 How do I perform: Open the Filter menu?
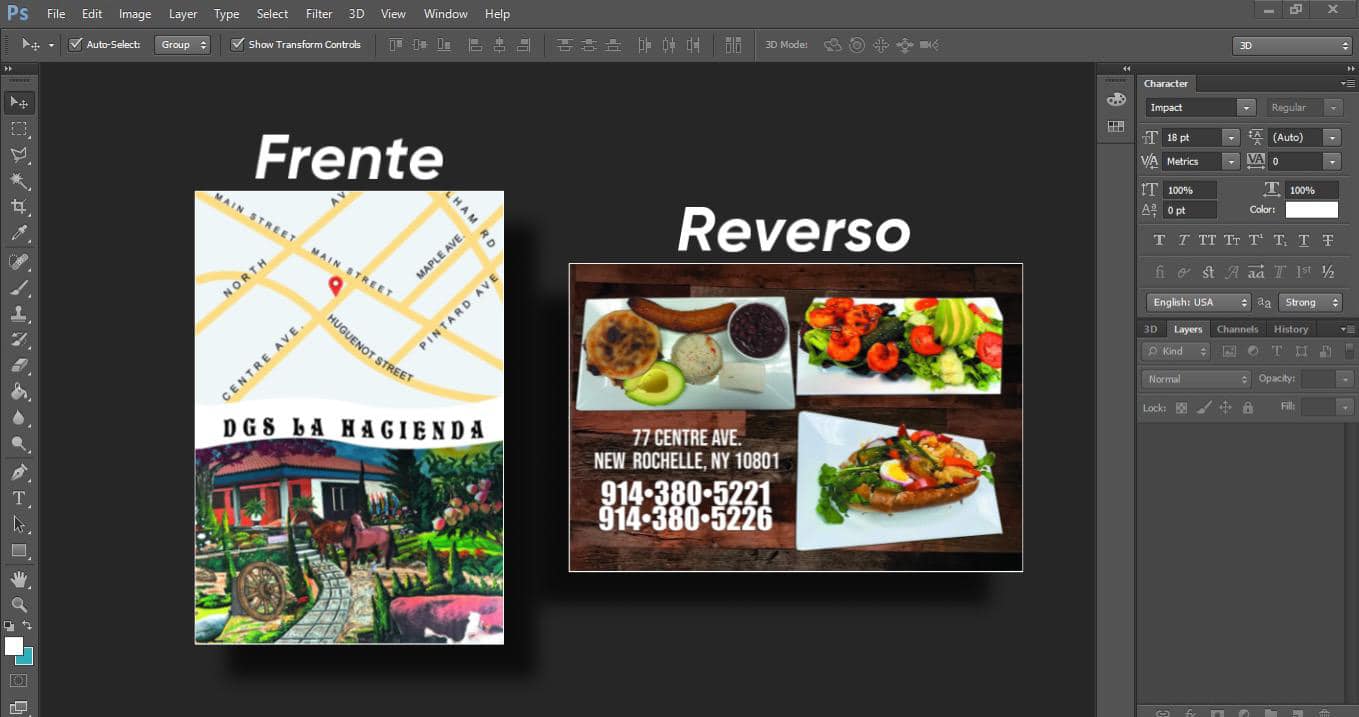[x=319, y=14]
